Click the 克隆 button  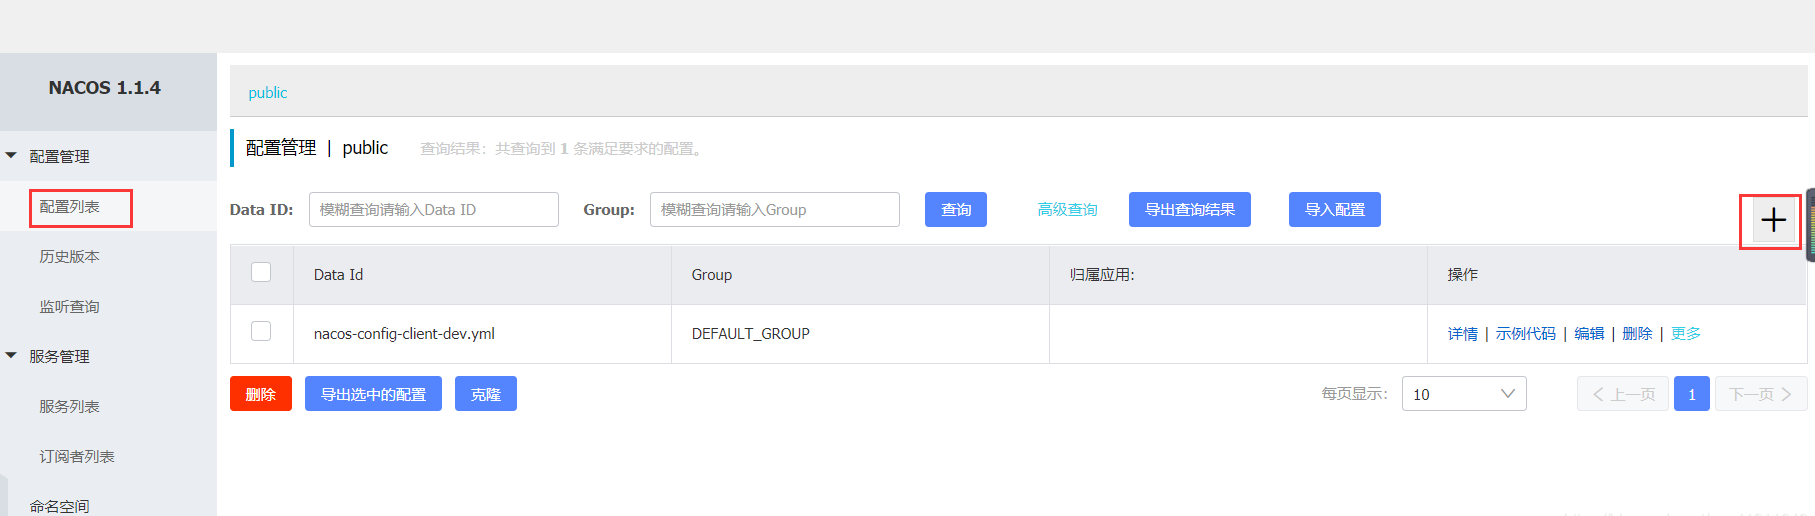click(485, 394)
